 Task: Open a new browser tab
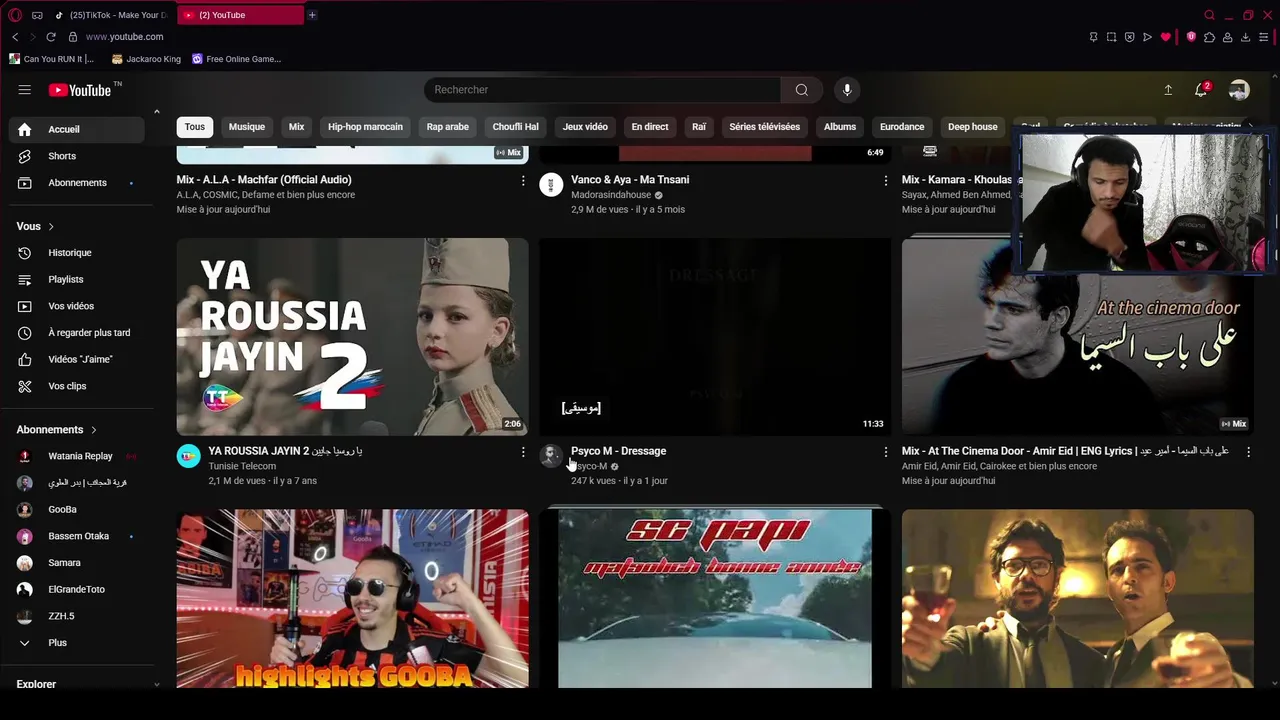click(312, 15)
